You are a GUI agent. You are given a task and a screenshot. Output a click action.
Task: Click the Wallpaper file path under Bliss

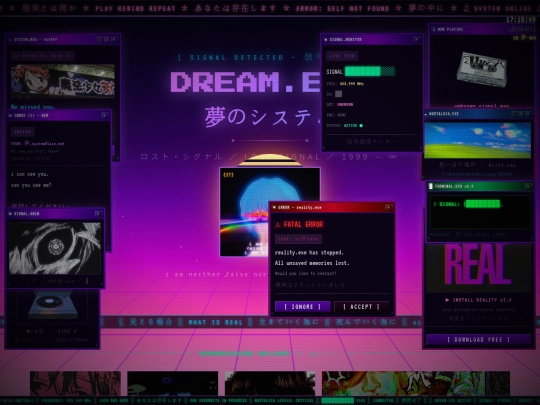pos(477,174)
